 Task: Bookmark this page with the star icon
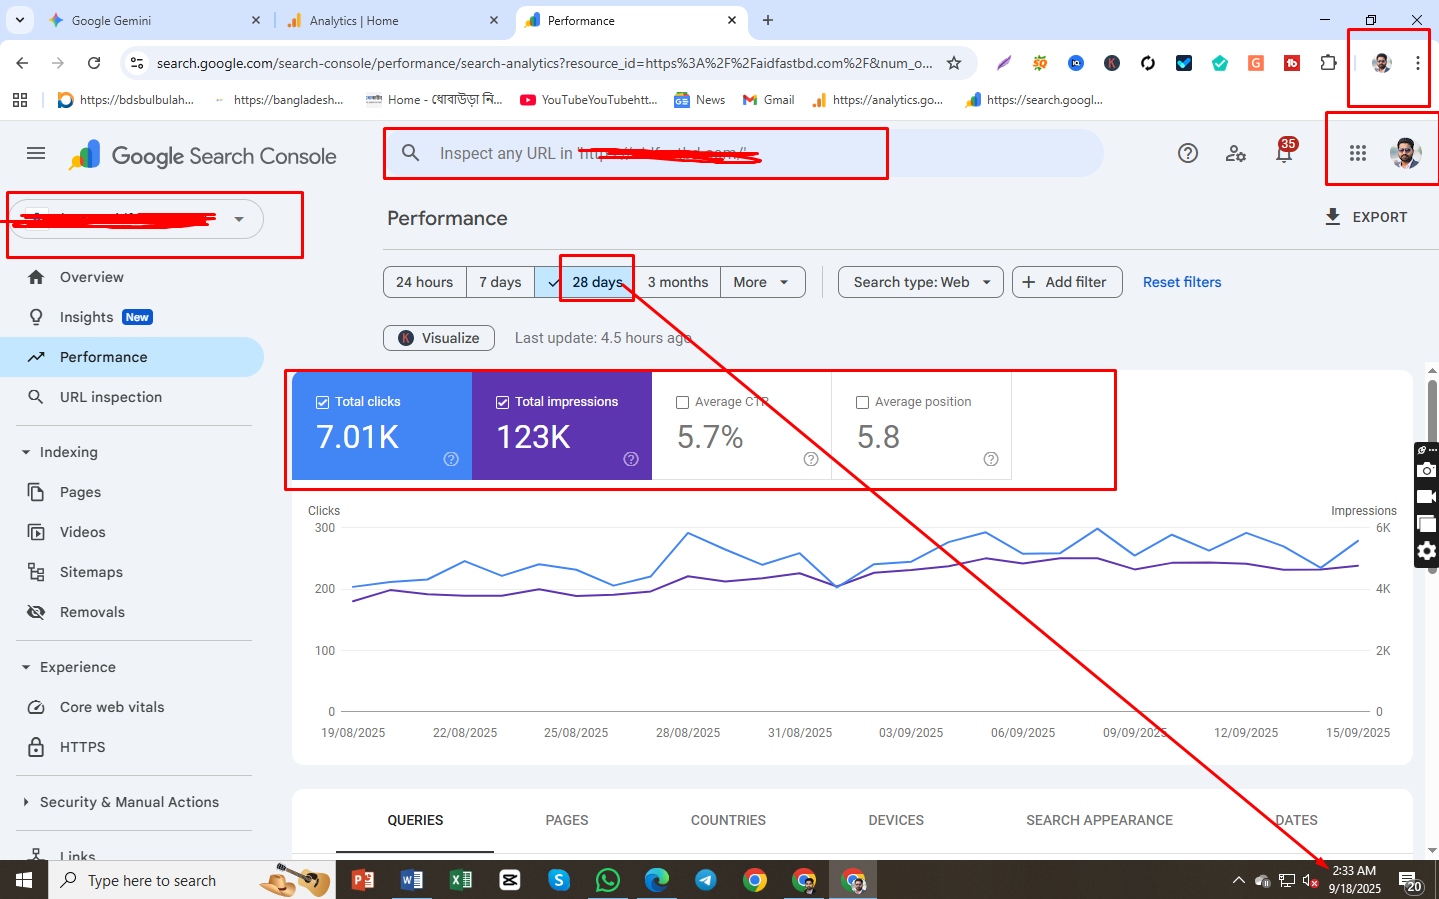pos(954,63)
